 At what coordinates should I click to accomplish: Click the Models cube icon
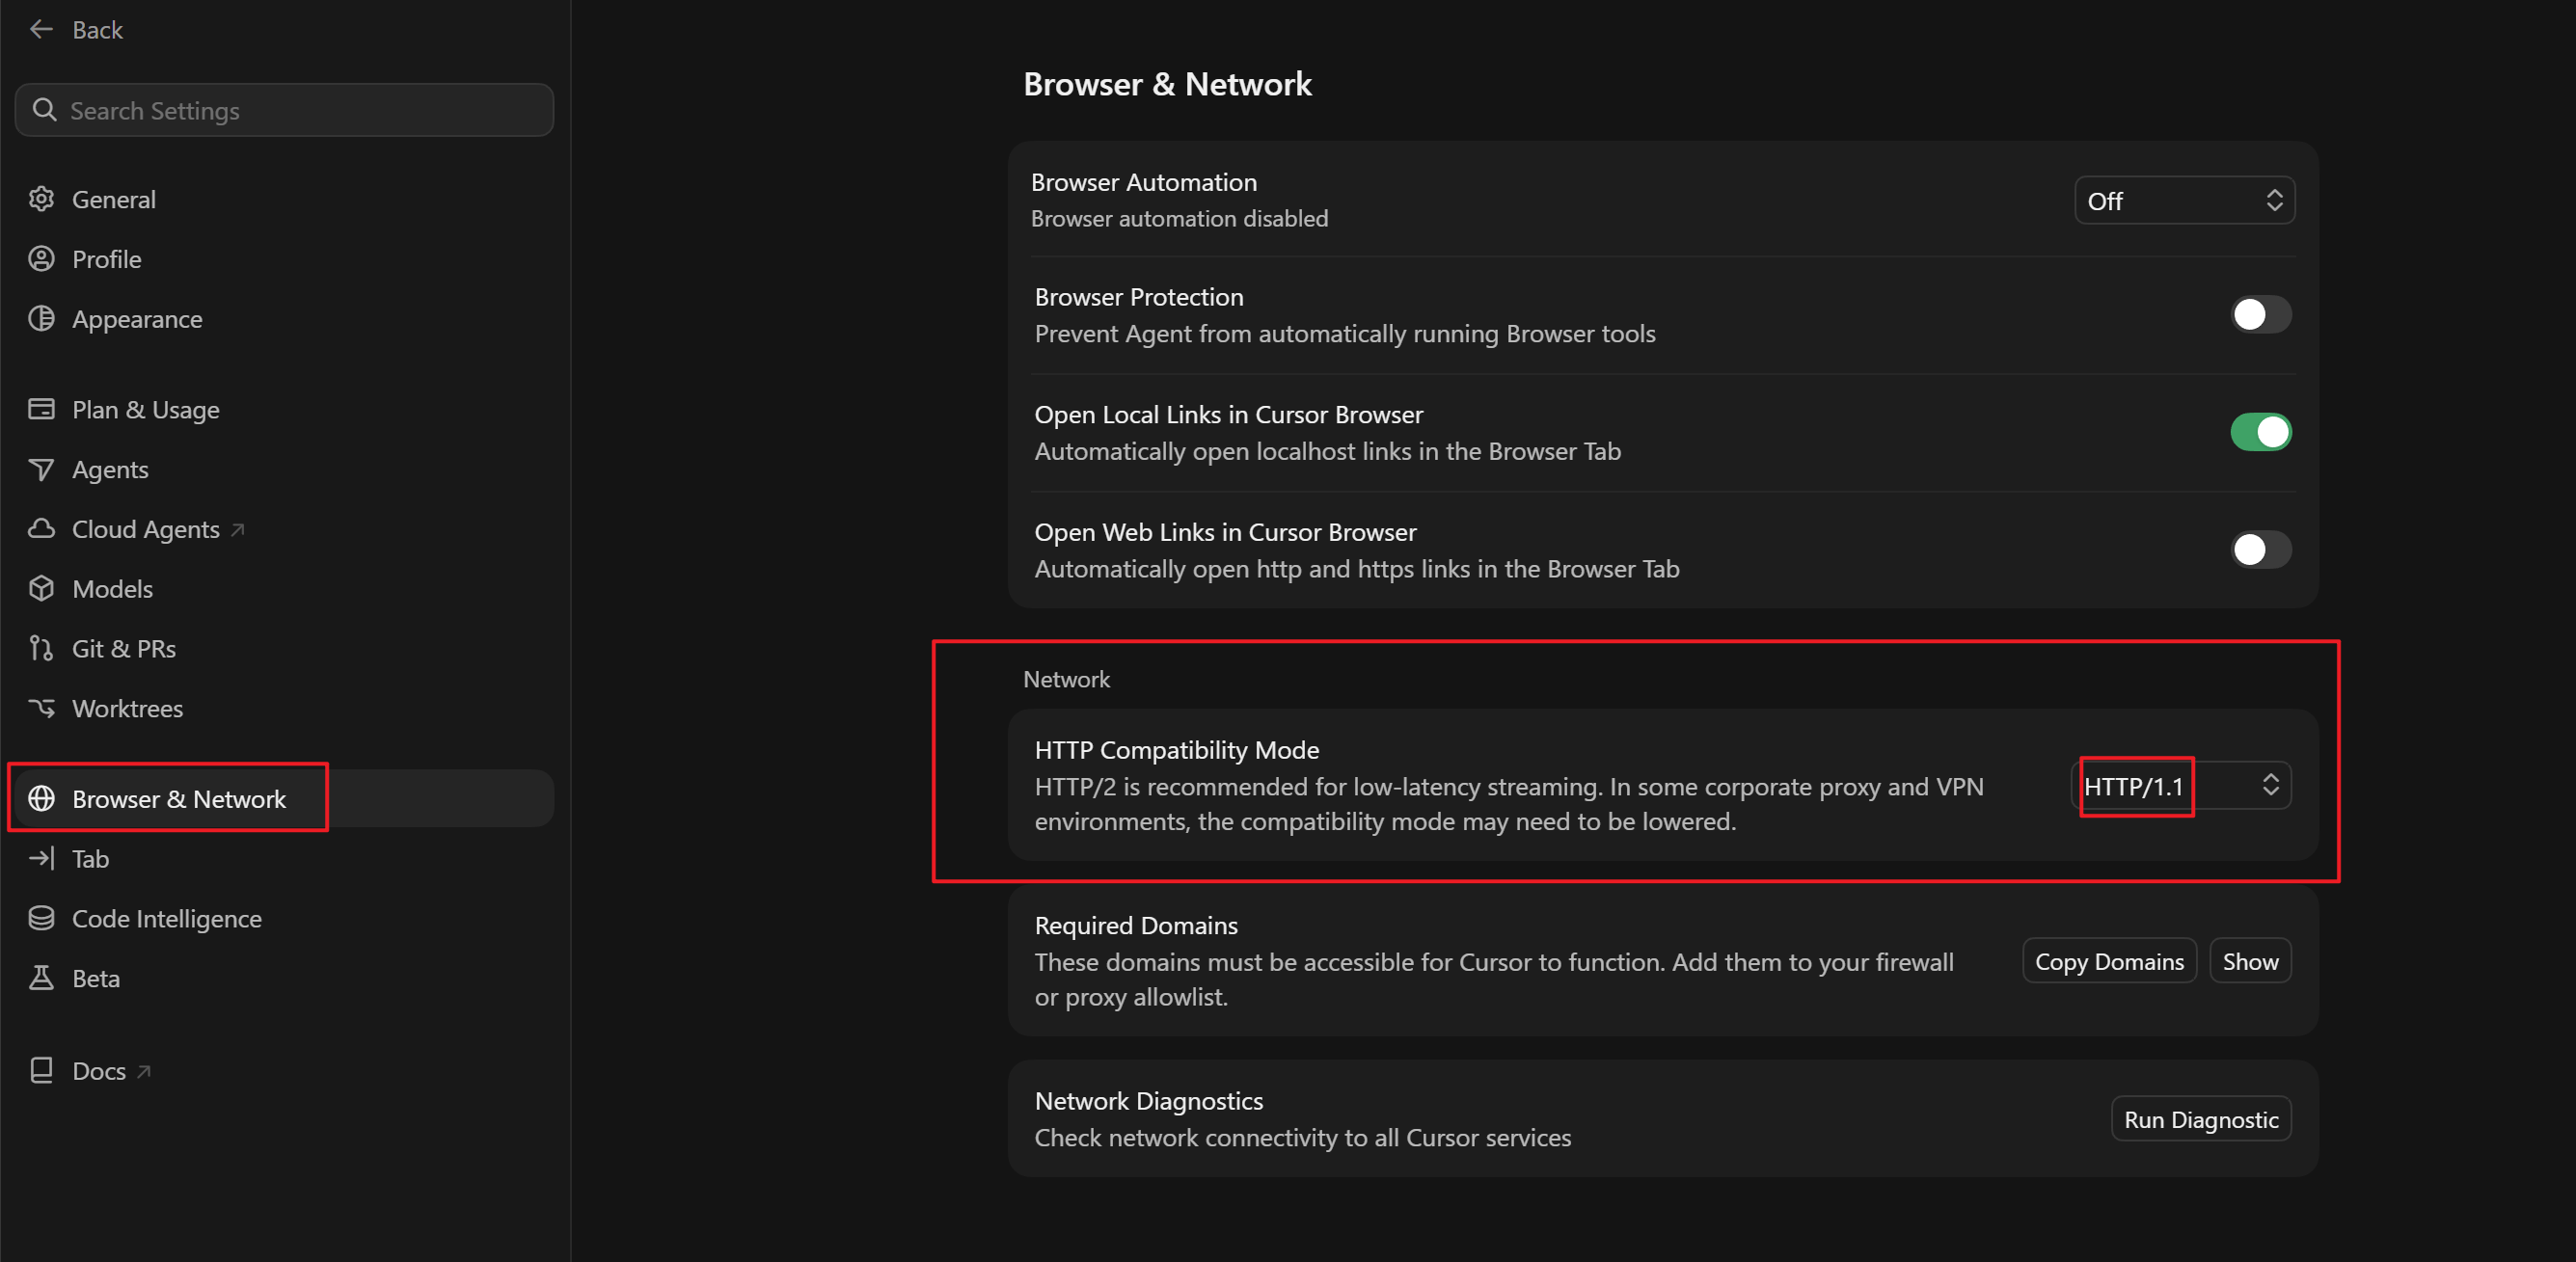pyautogui.click(x=41, y=589)
